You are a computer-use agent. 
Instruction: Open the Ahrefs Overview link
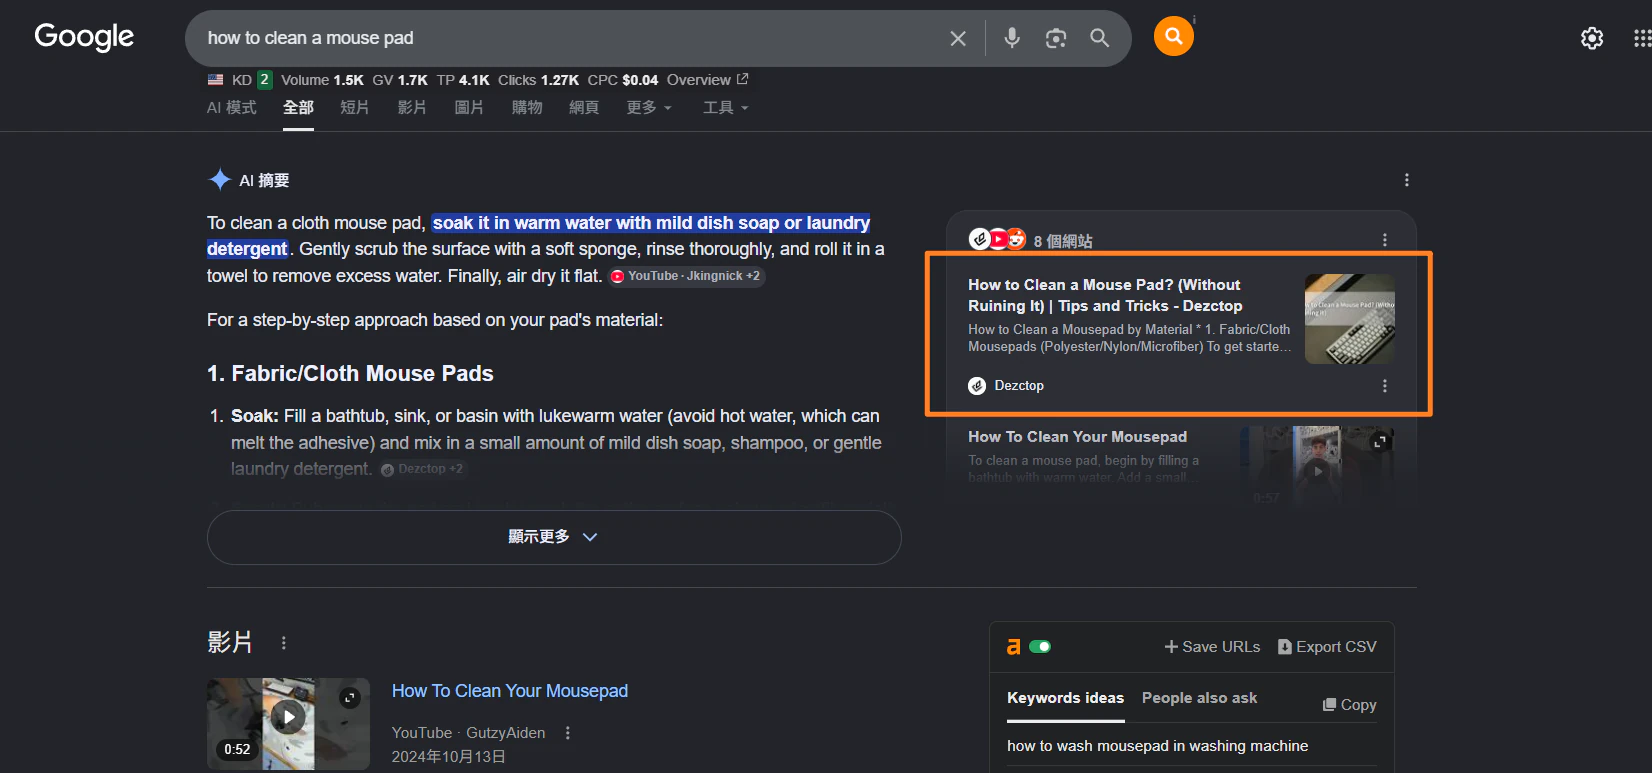click(x=708, y=80)
